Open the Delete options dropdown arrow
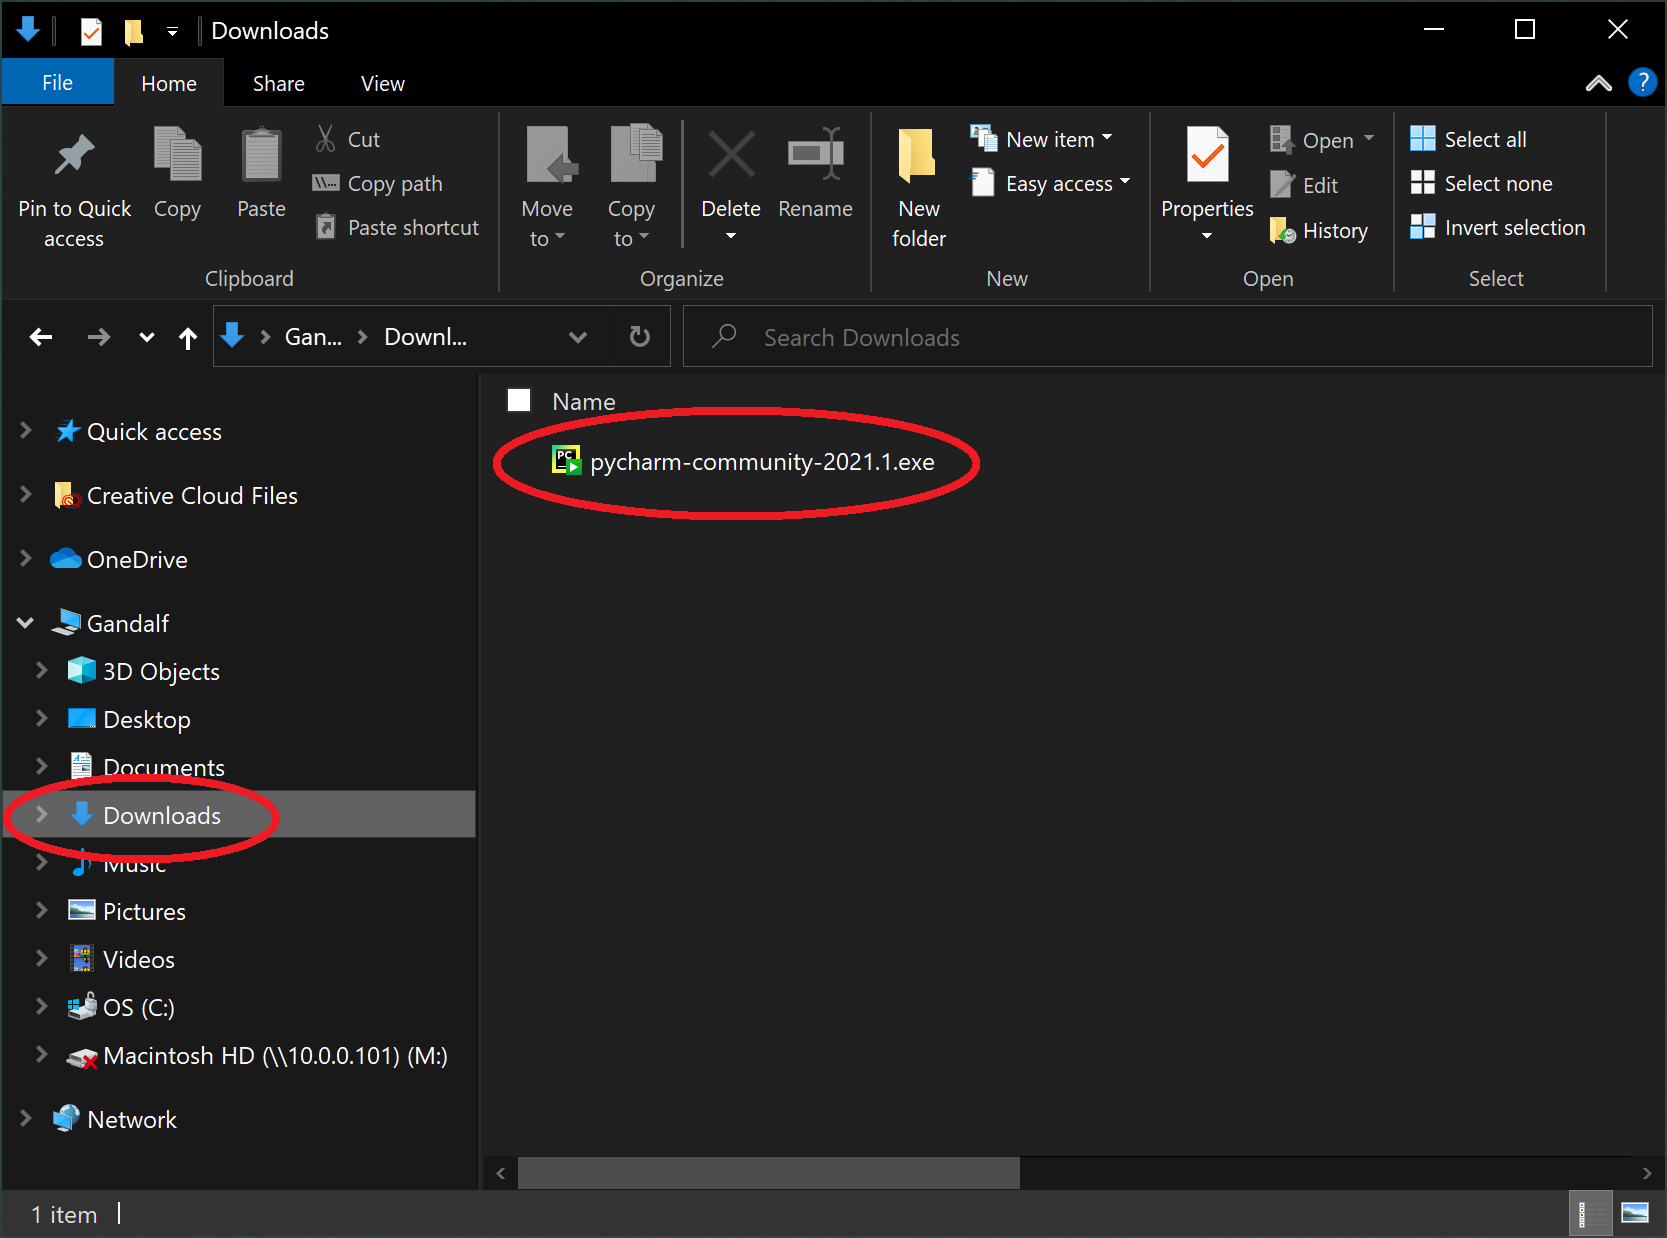The width and height of the screenshot is (1667, 1238). coord(731,236)
